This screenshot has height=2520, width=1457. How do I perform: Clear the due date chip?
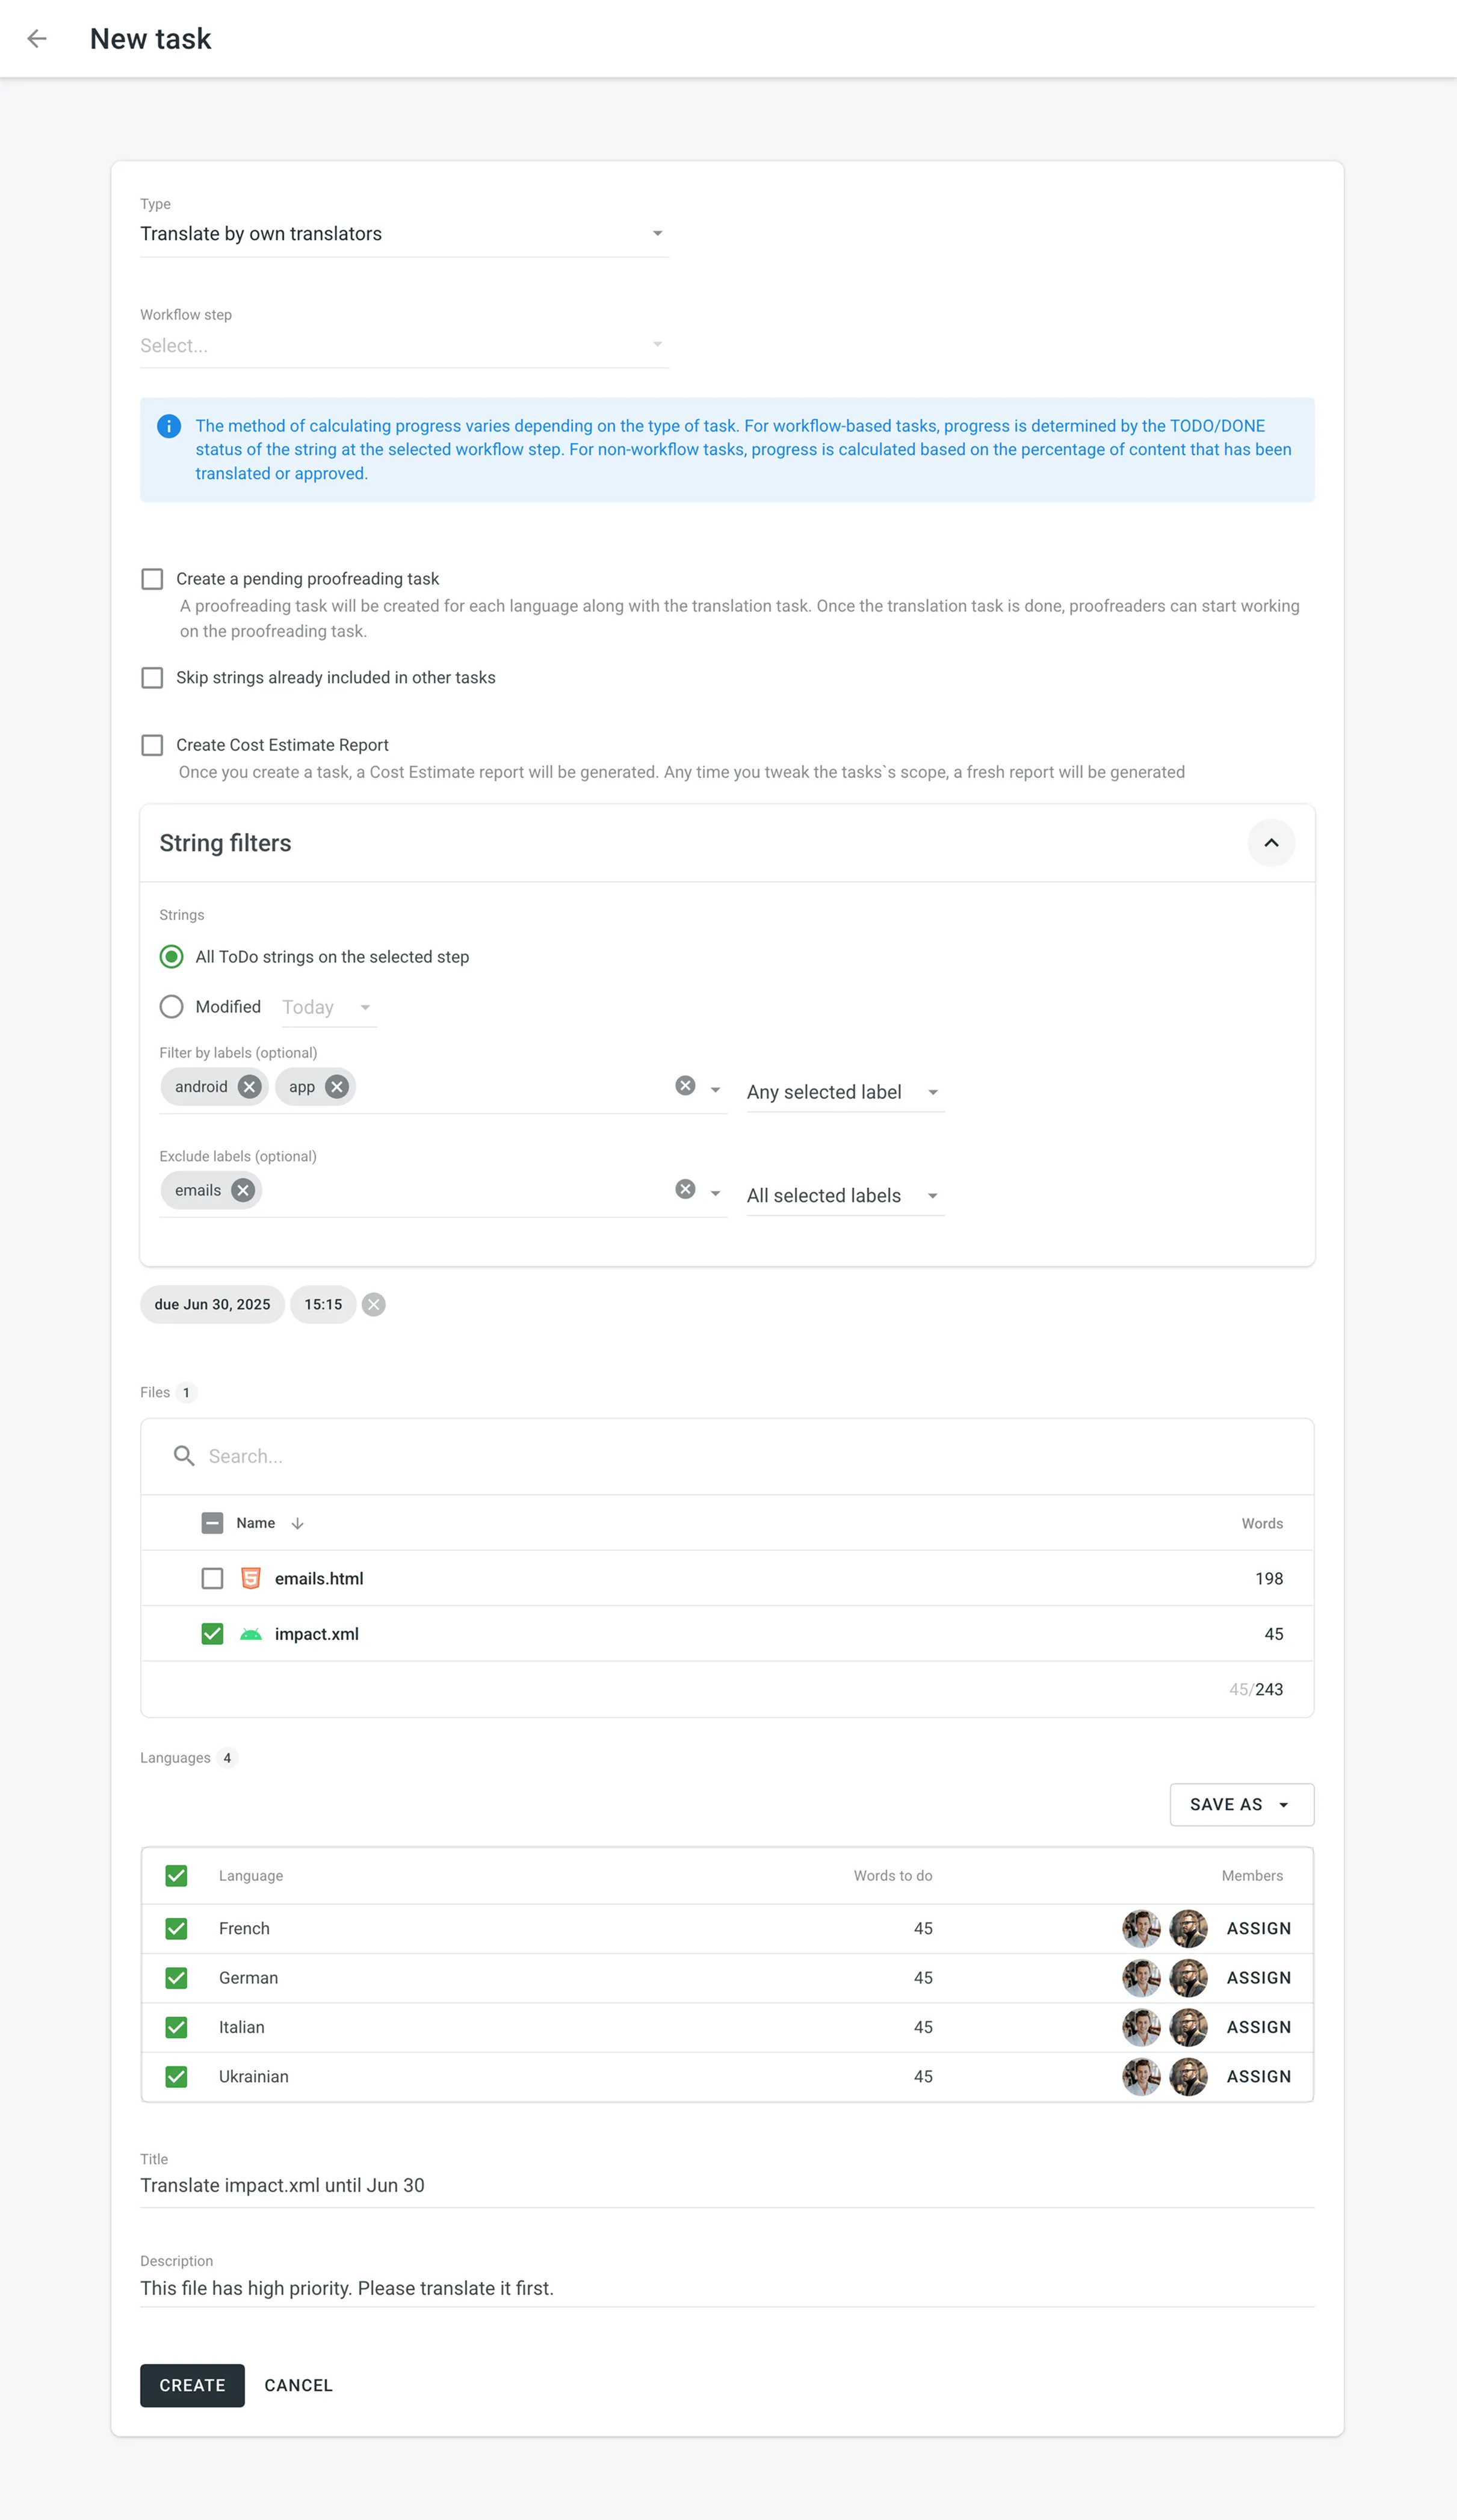coord(373,1304)
